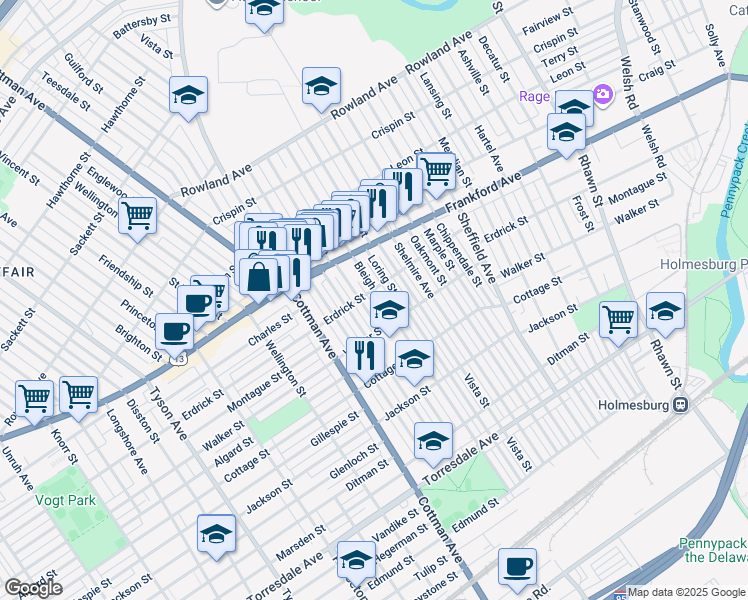Click the Frankford Ave street label
The image size is (748, 600).
coord(484,193)
